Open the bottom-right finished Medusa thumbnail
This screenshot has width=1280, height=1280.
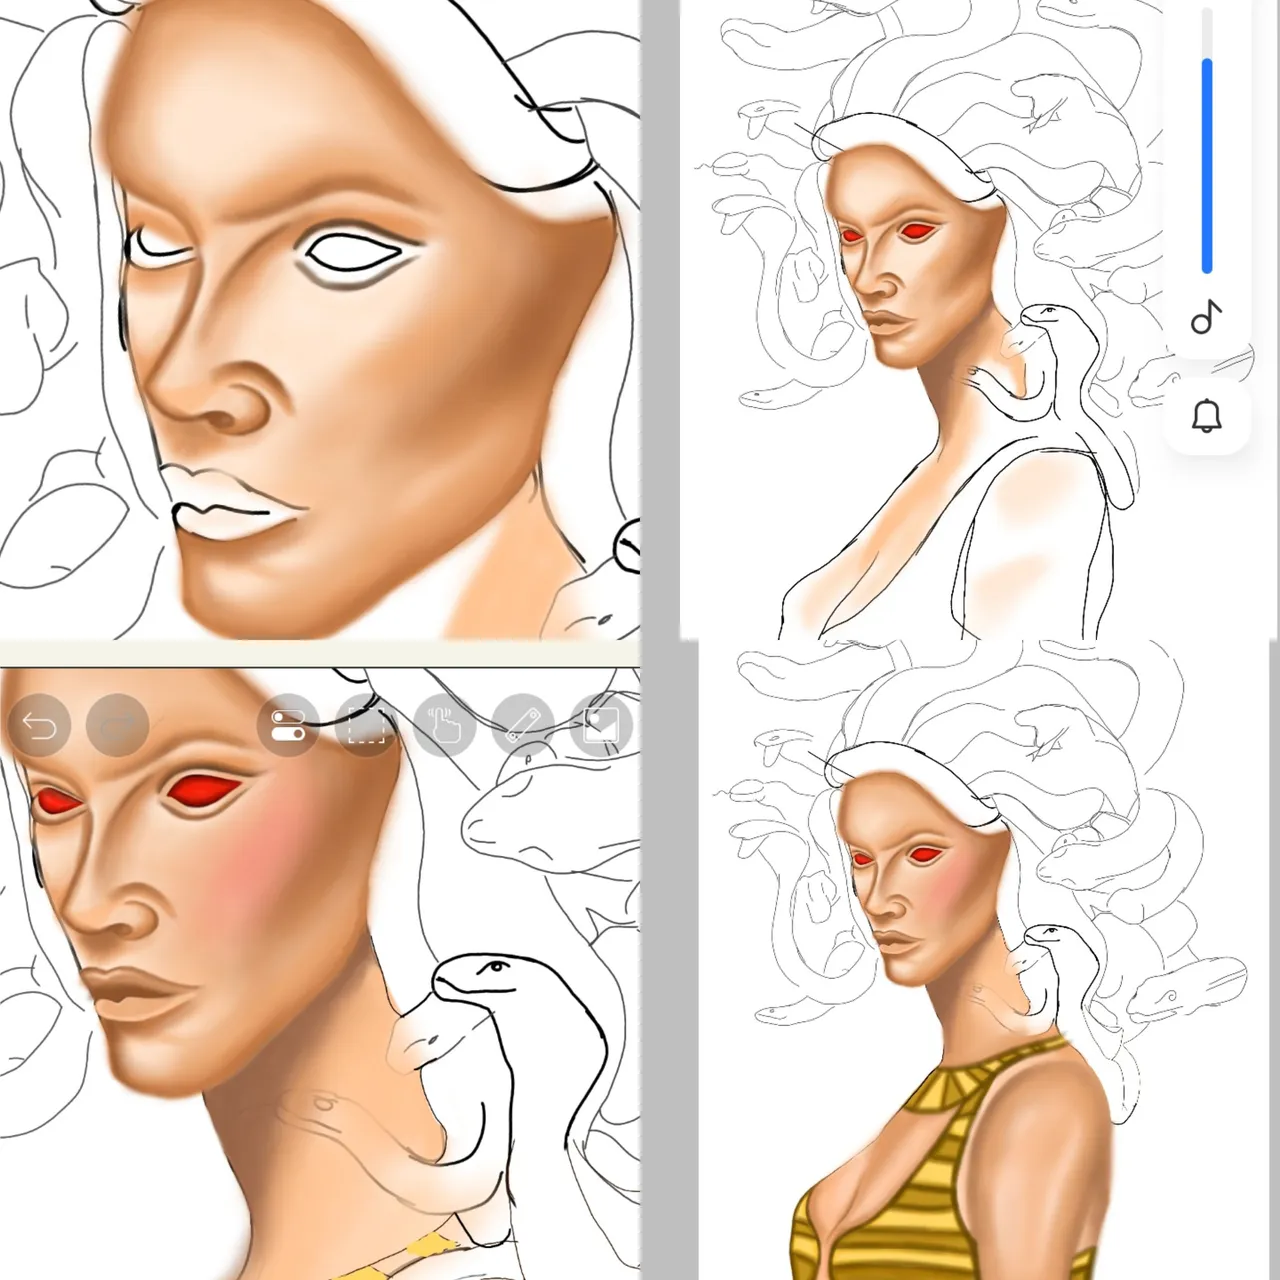985,960
